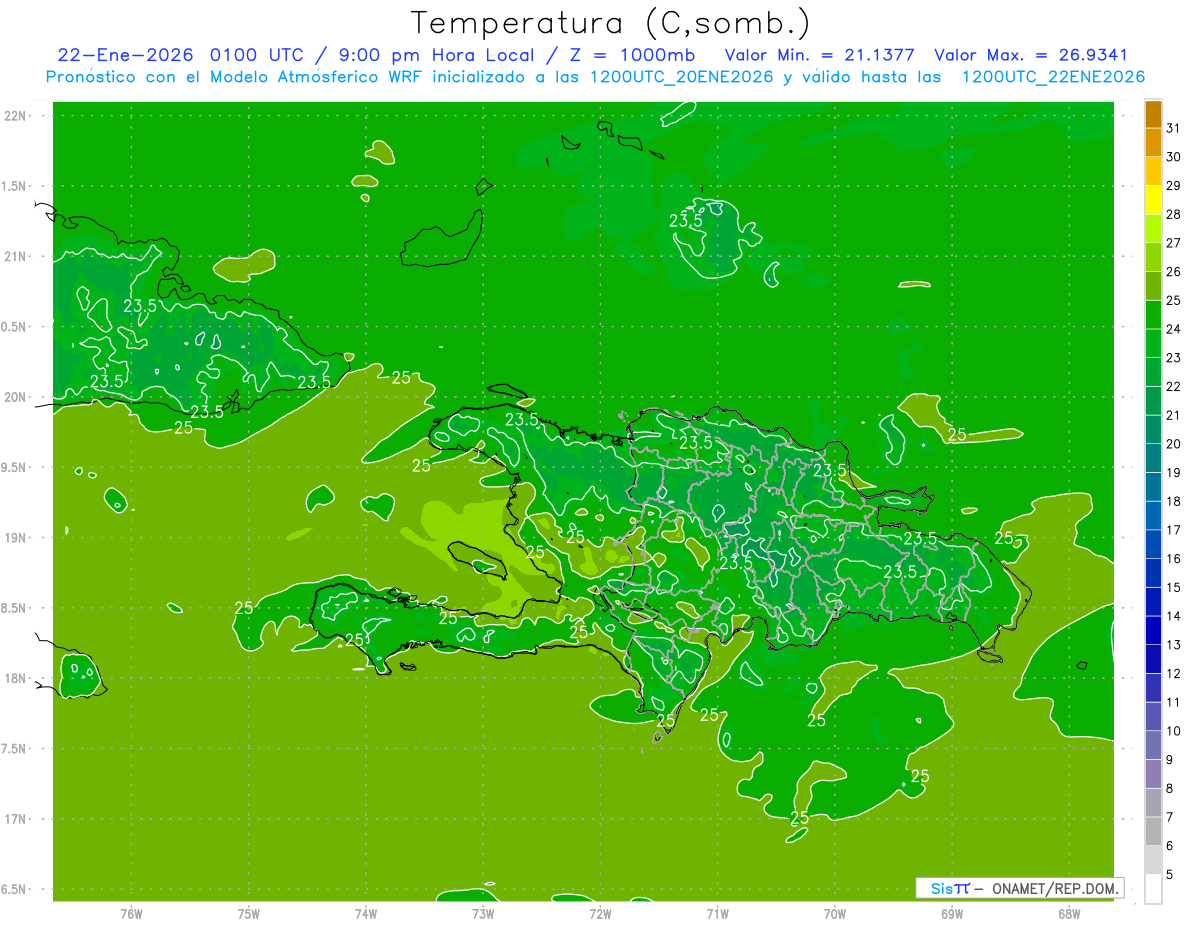1200x927 pixels.
Task: Click the "72W" longitude axis label
Action: [600, 914]
